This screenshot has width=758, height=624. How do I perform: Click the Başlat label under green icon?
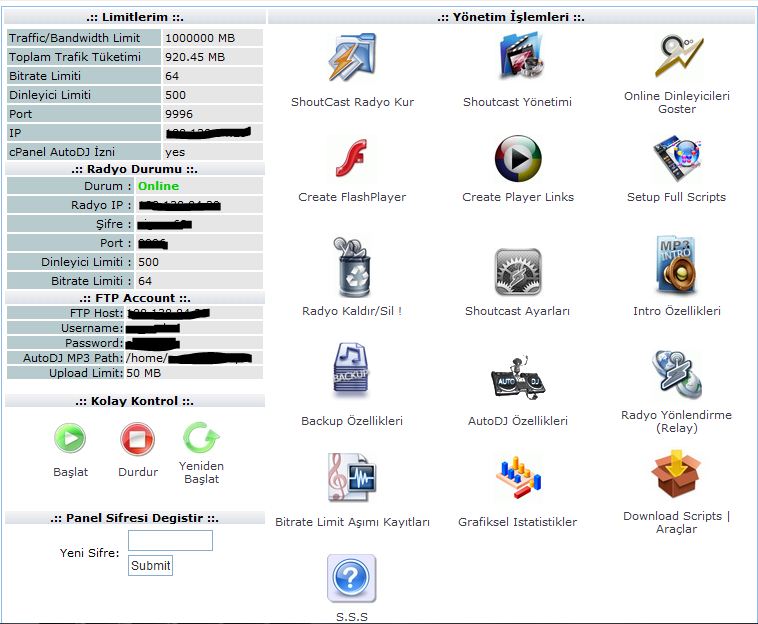(x=71, y=472)
